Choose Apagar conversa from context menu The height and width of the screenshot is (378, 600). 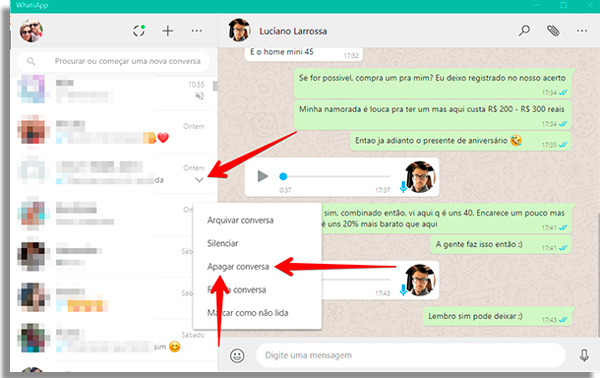pos(238,267)
